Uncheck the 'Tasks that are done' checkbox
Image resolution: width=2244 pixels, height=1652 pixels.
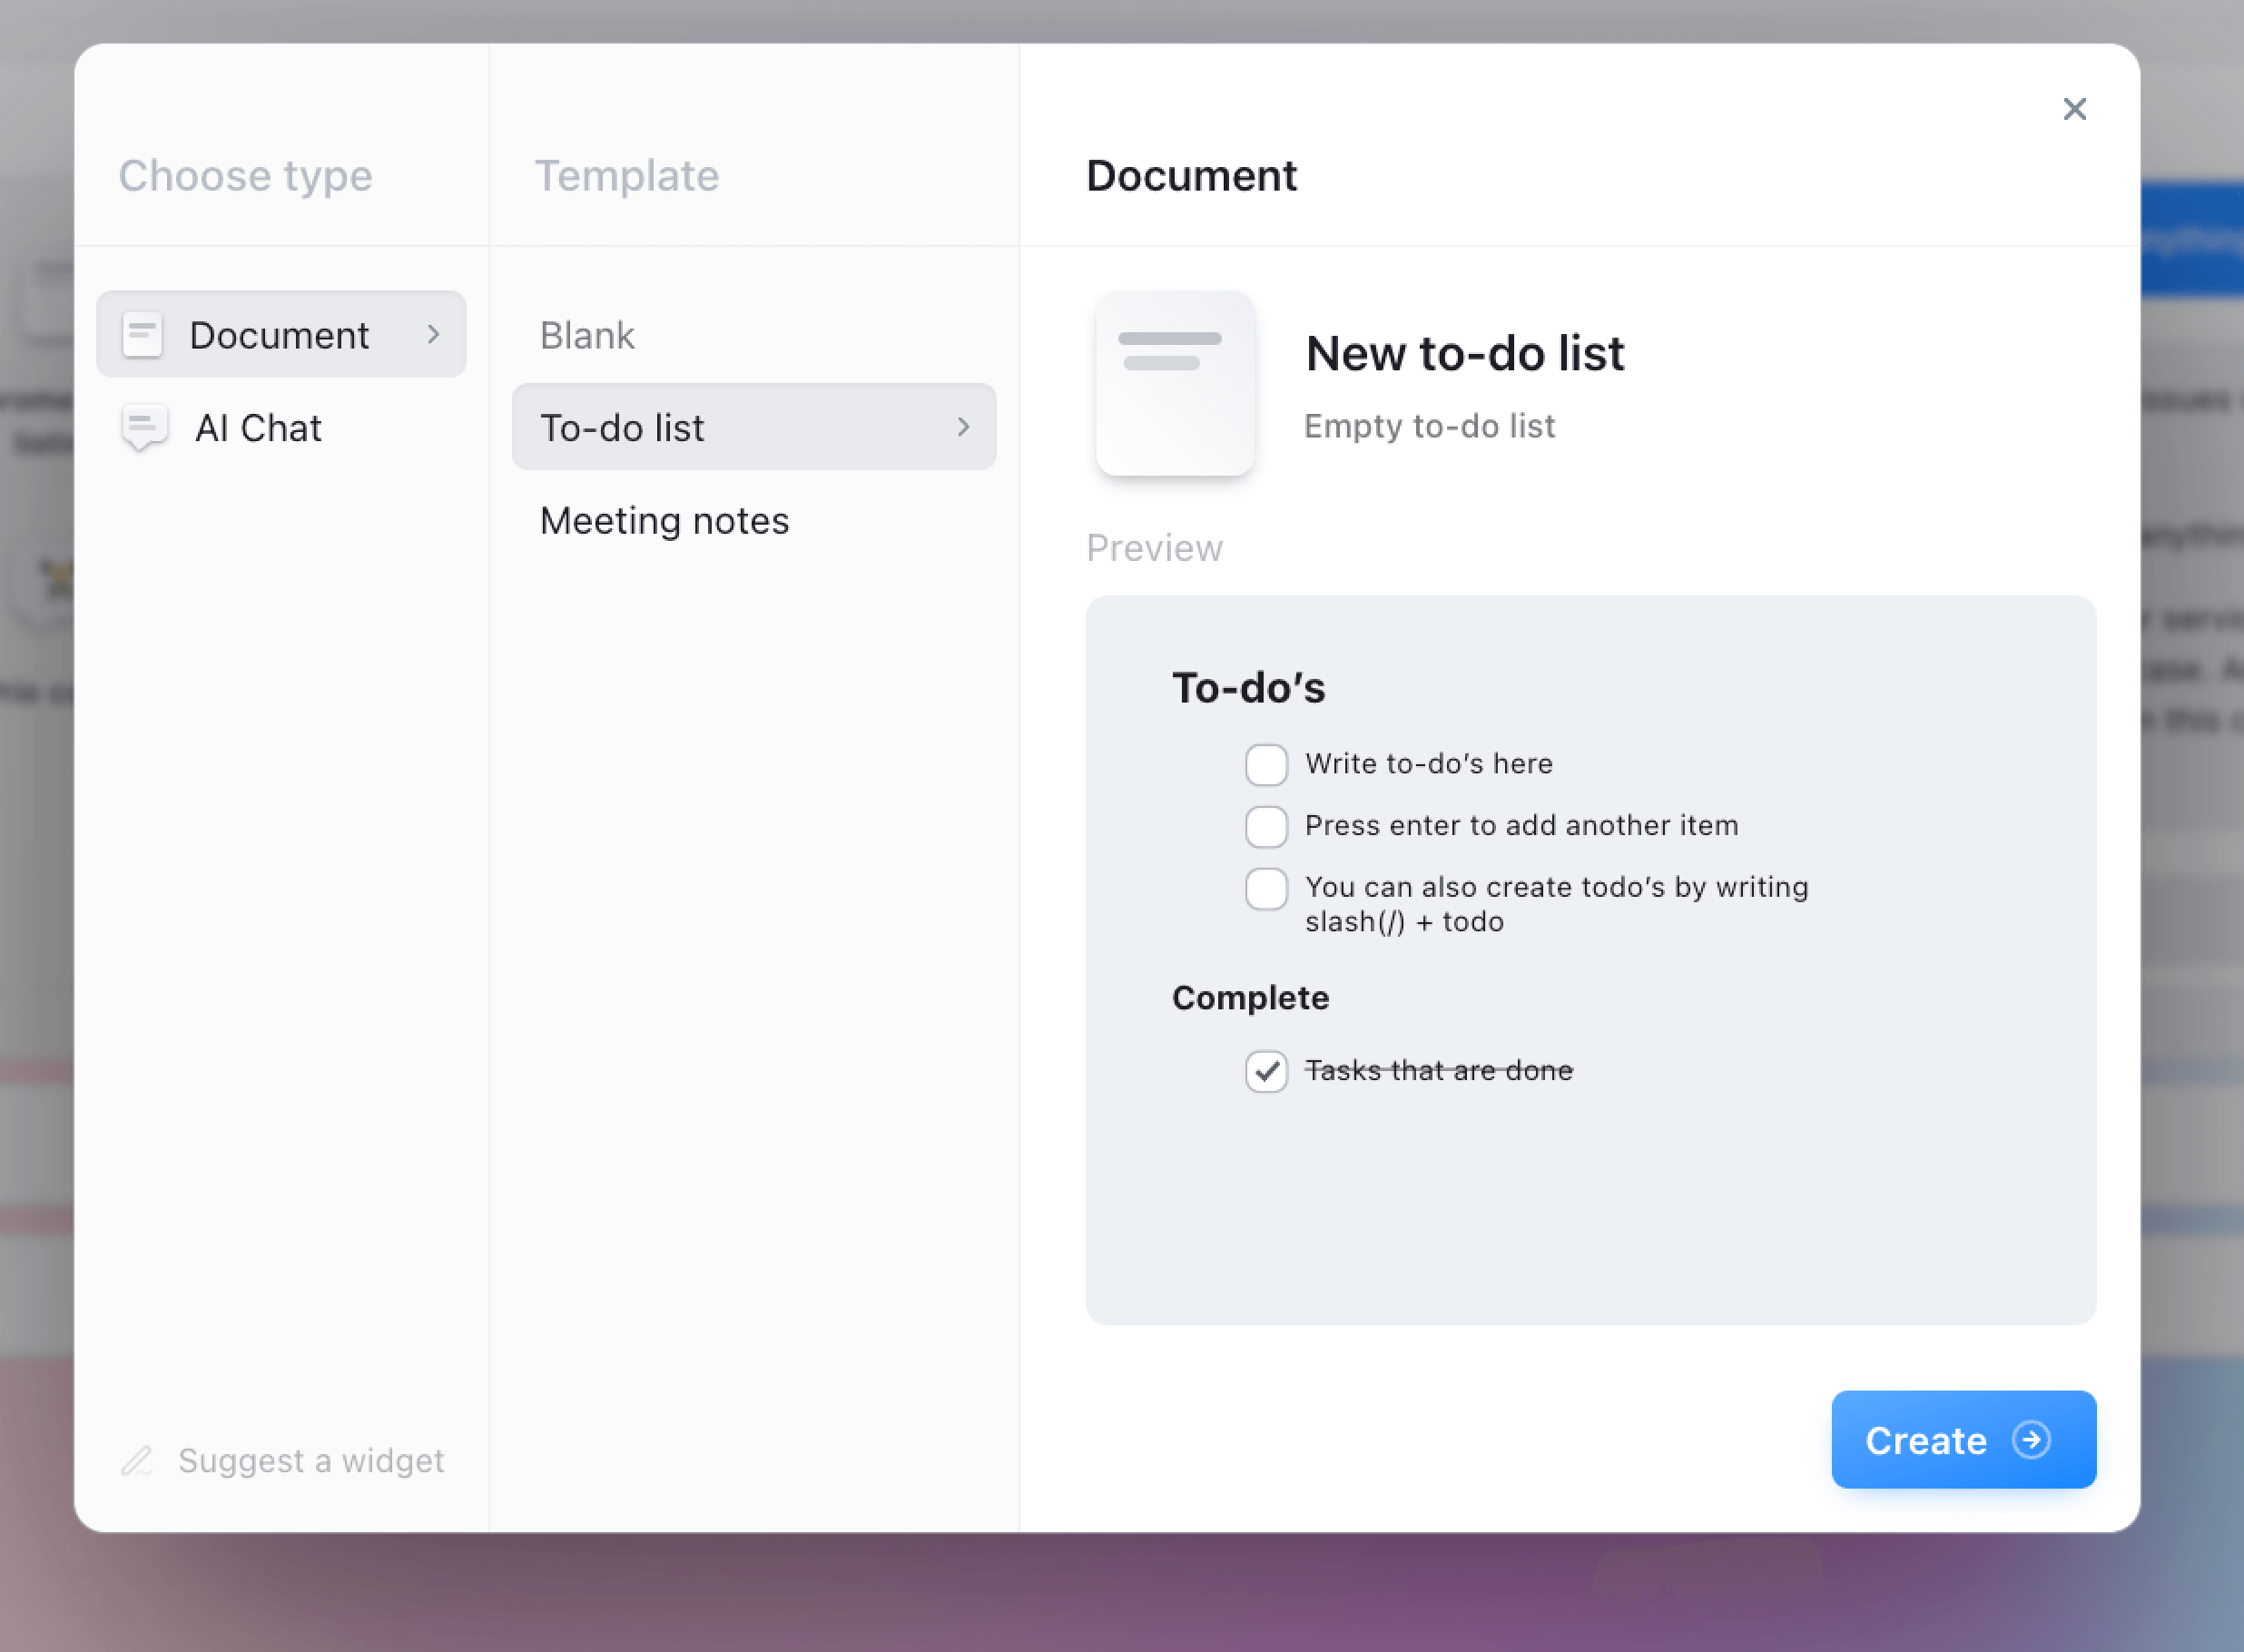pos(1266,1072)
